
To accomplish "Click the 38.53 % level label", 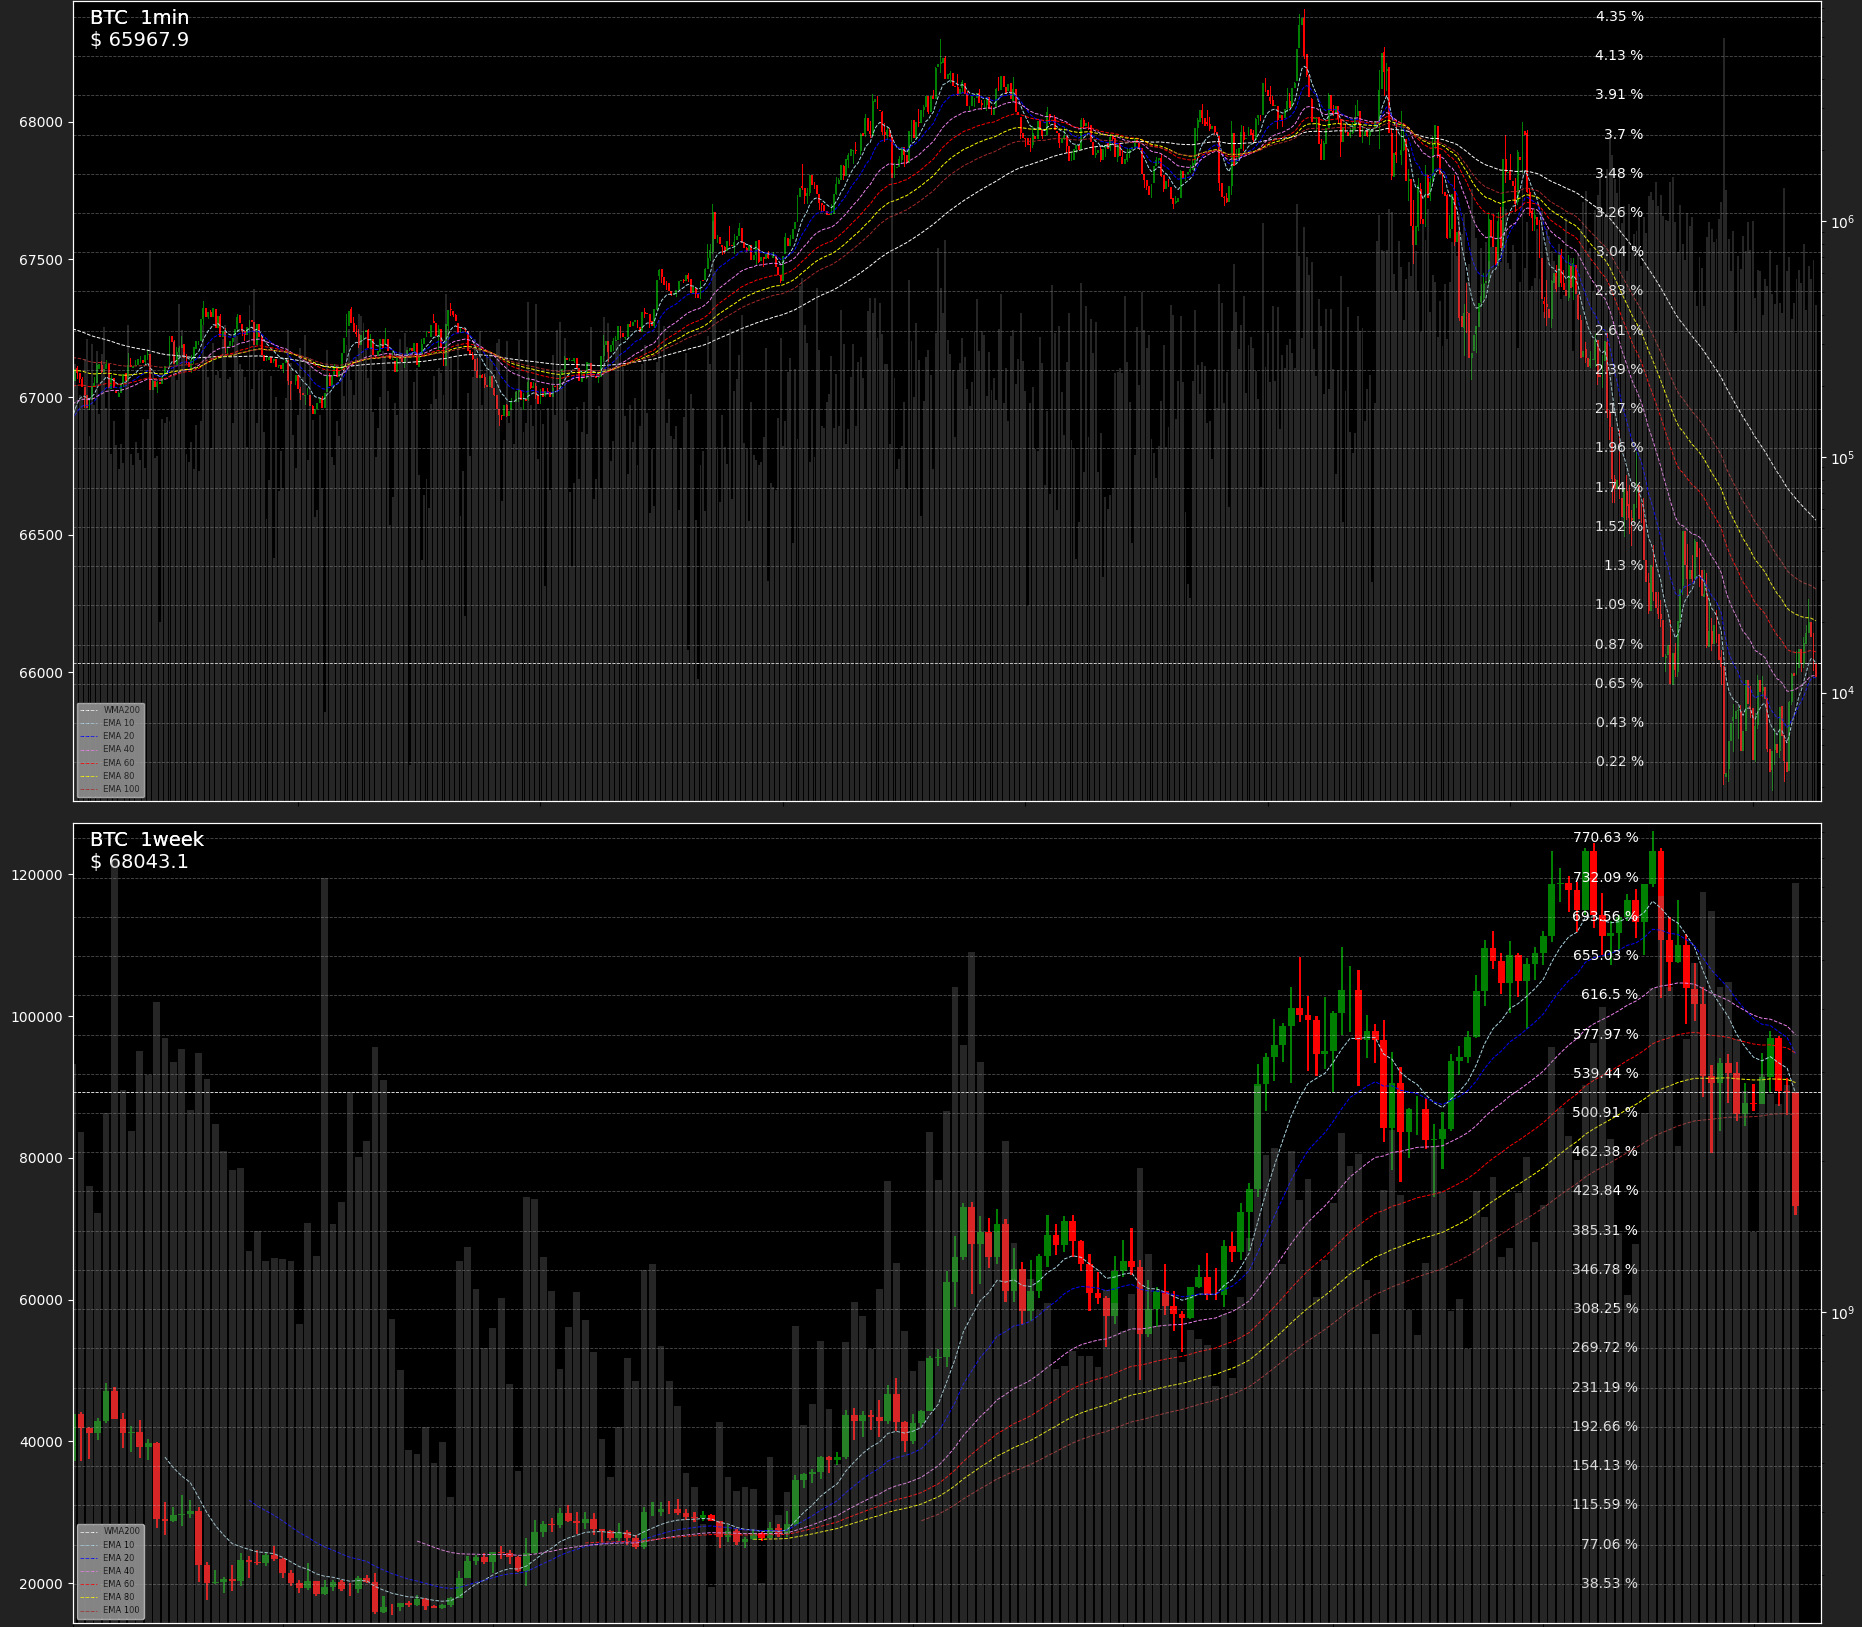I will coord(1609,1584).
